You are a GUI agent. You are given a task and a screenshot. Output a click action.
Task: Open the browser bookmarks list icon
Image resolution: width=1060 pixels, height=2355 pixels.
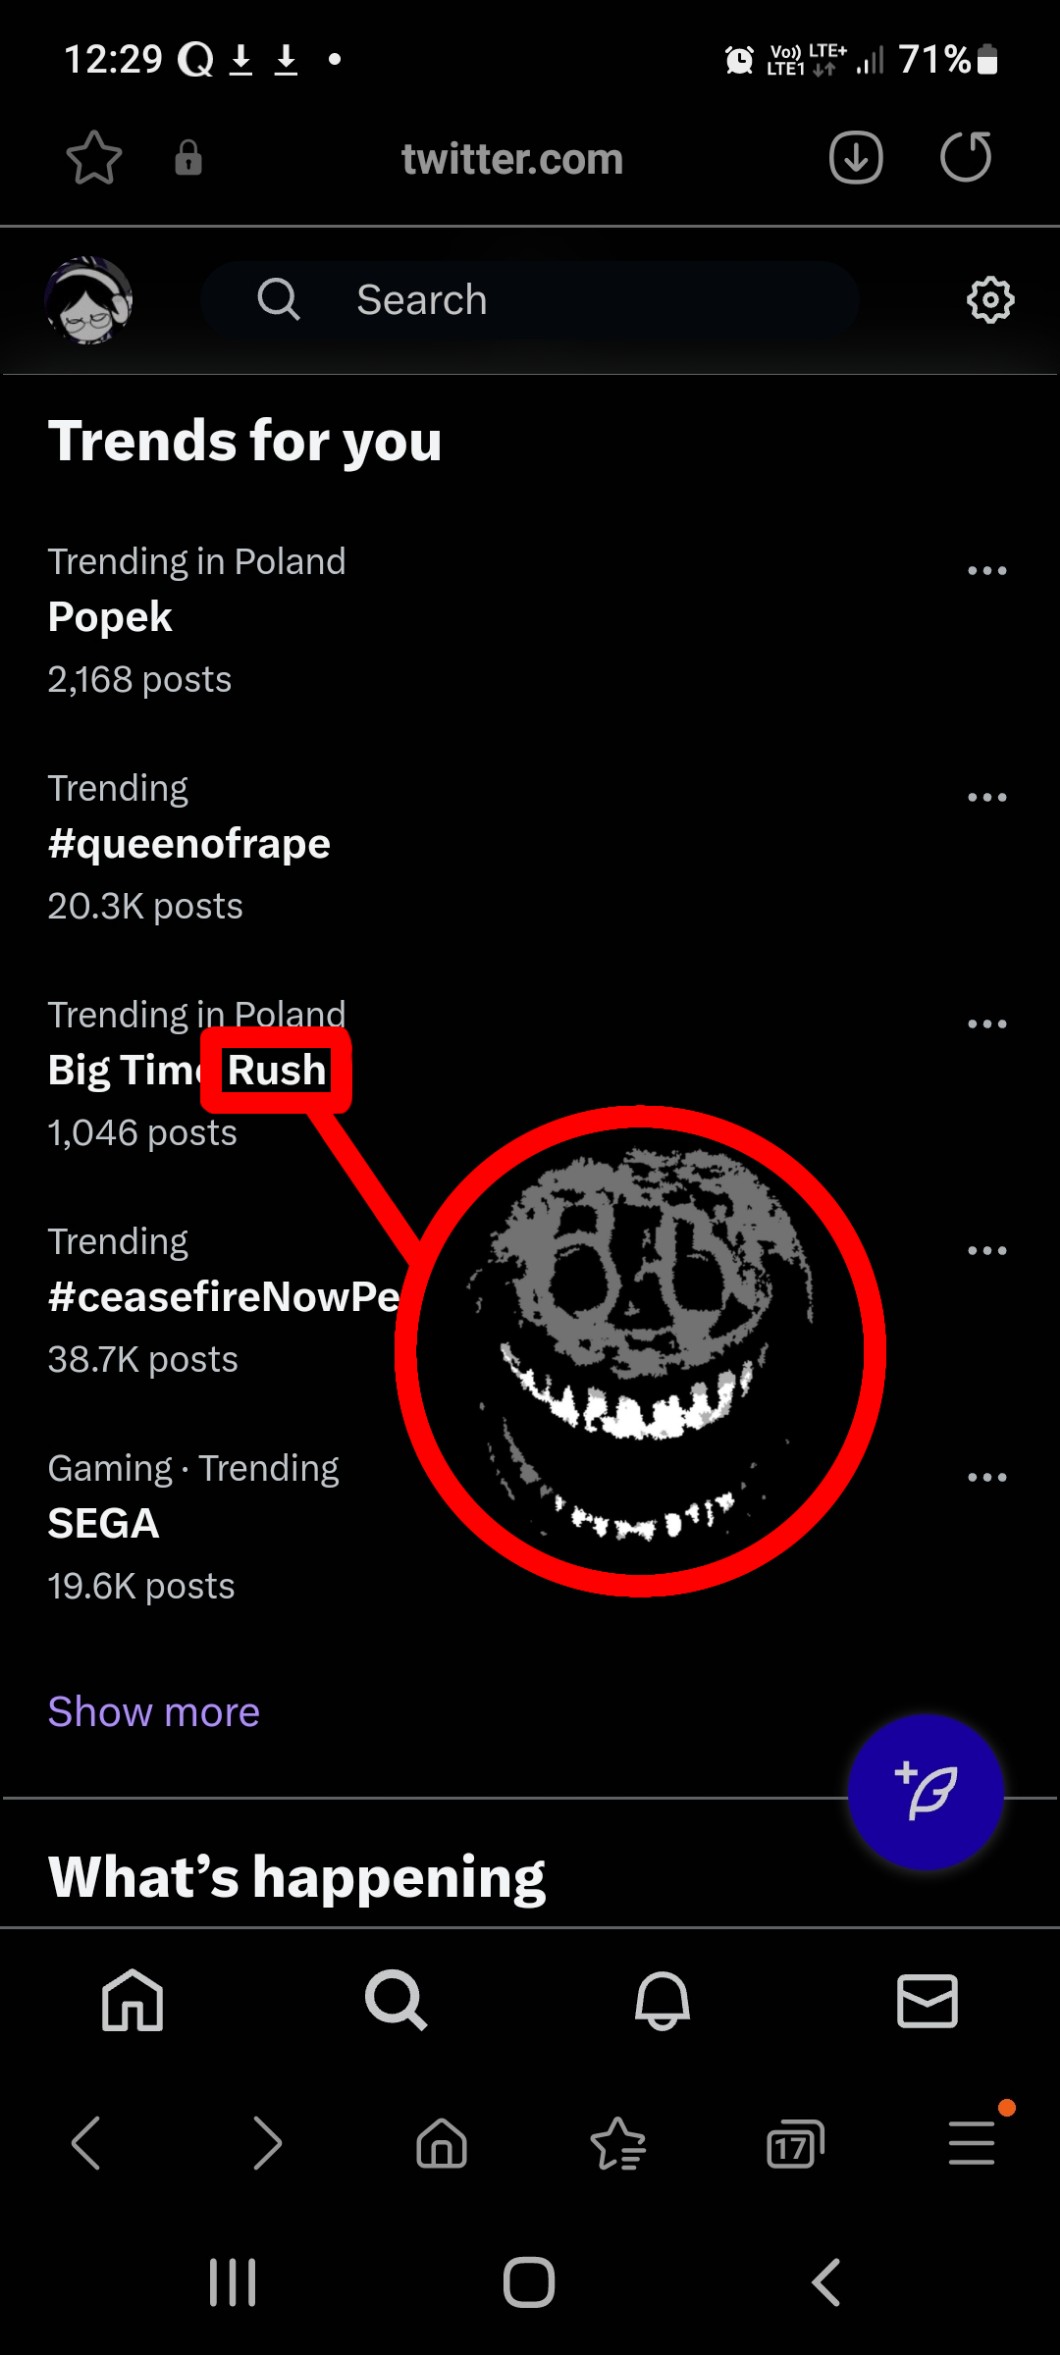click(x=618, y=2144)
